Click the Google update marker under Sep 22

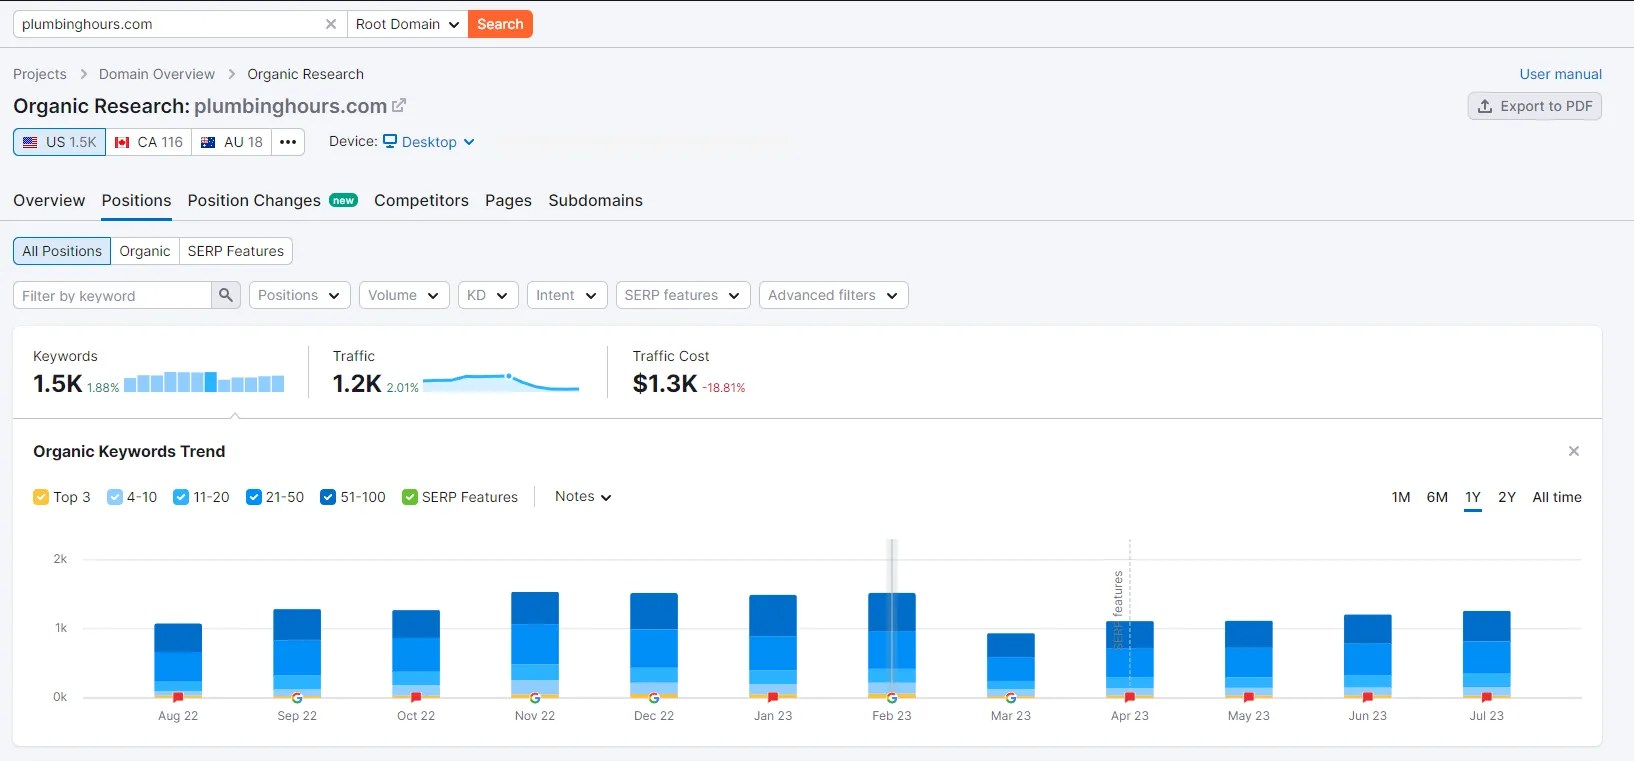pos(297,698)
